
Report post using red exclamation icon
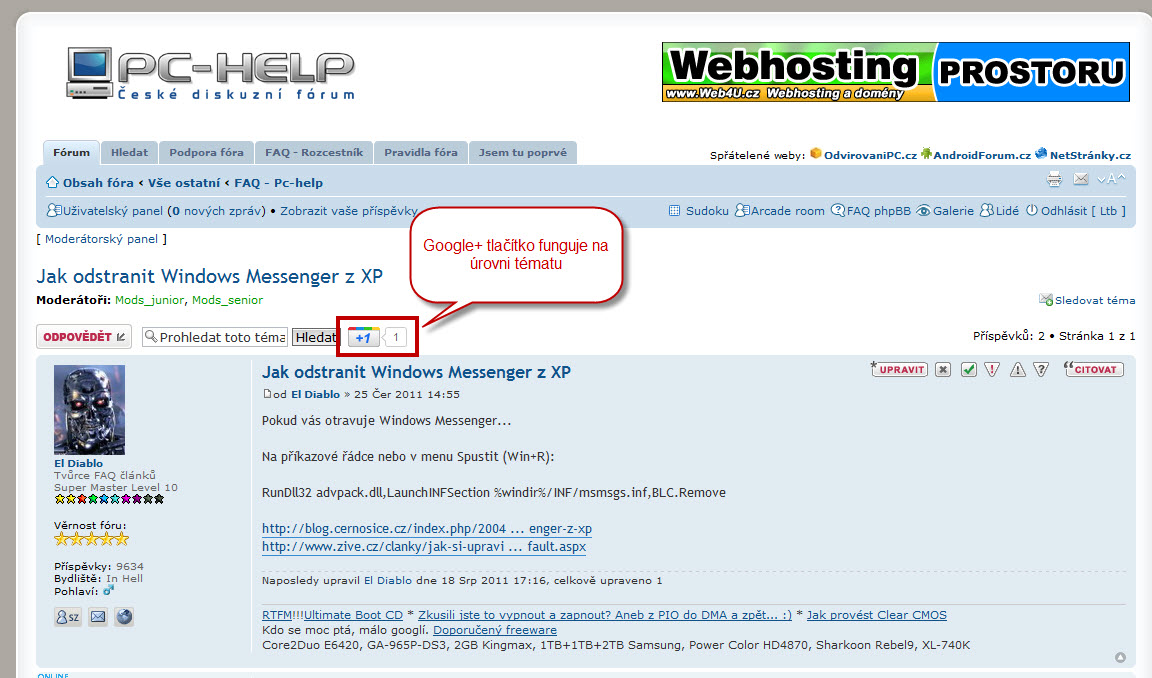coord(992,370)
